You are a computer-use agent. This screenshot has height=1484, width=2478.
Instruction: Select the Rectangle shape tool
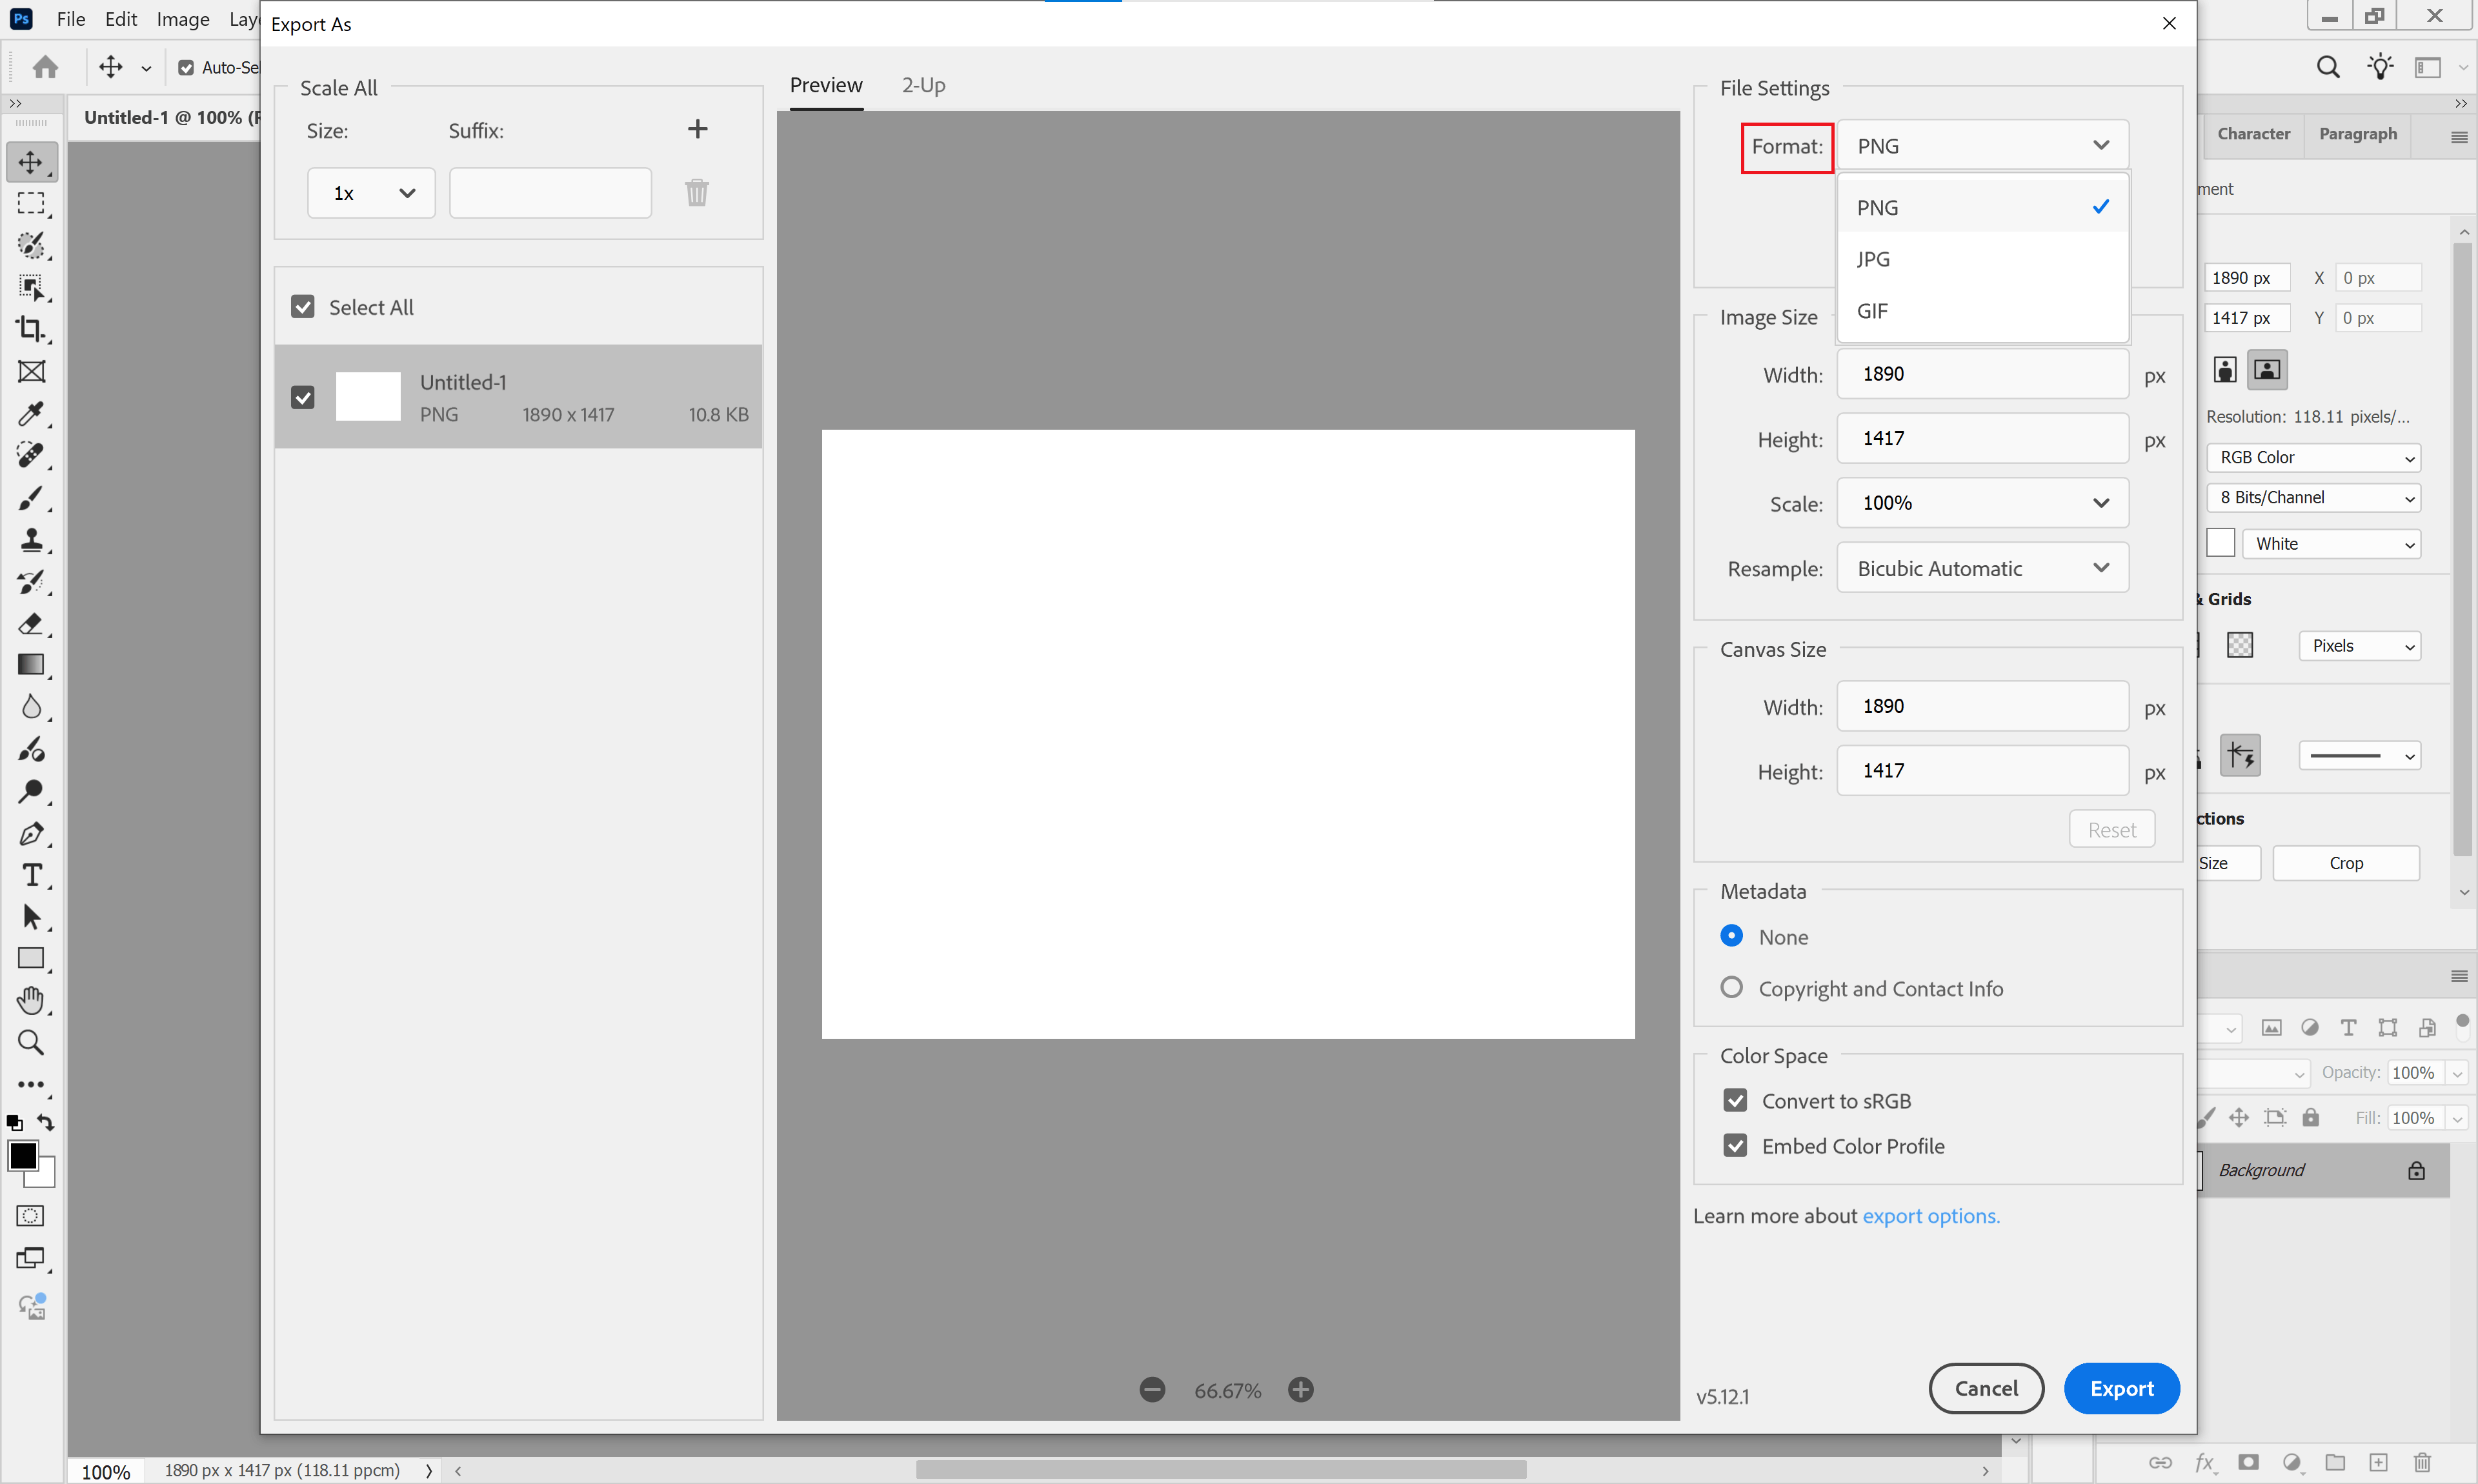pyautogui.click(x=31, y=958)
